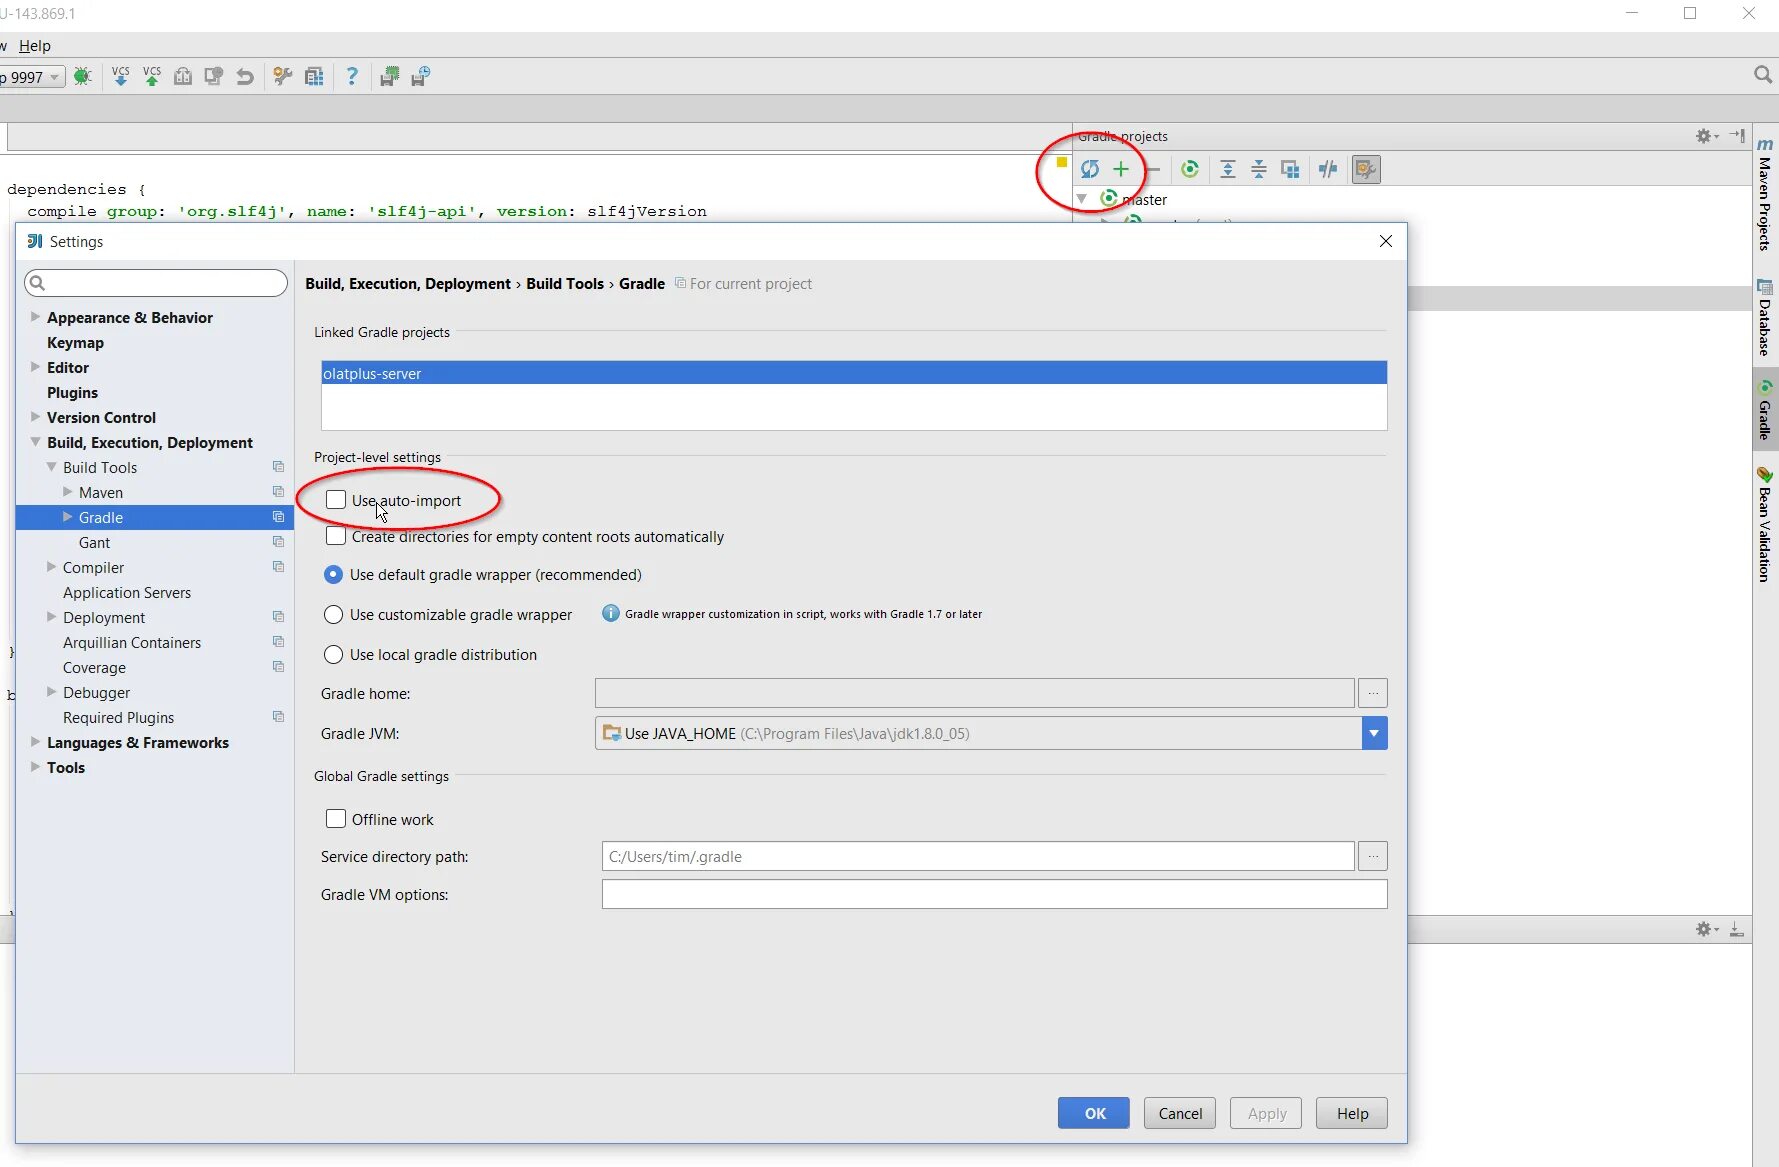Open Gradle projects panel gear menu
1779x1167 pixels.
coord(1706,136)
